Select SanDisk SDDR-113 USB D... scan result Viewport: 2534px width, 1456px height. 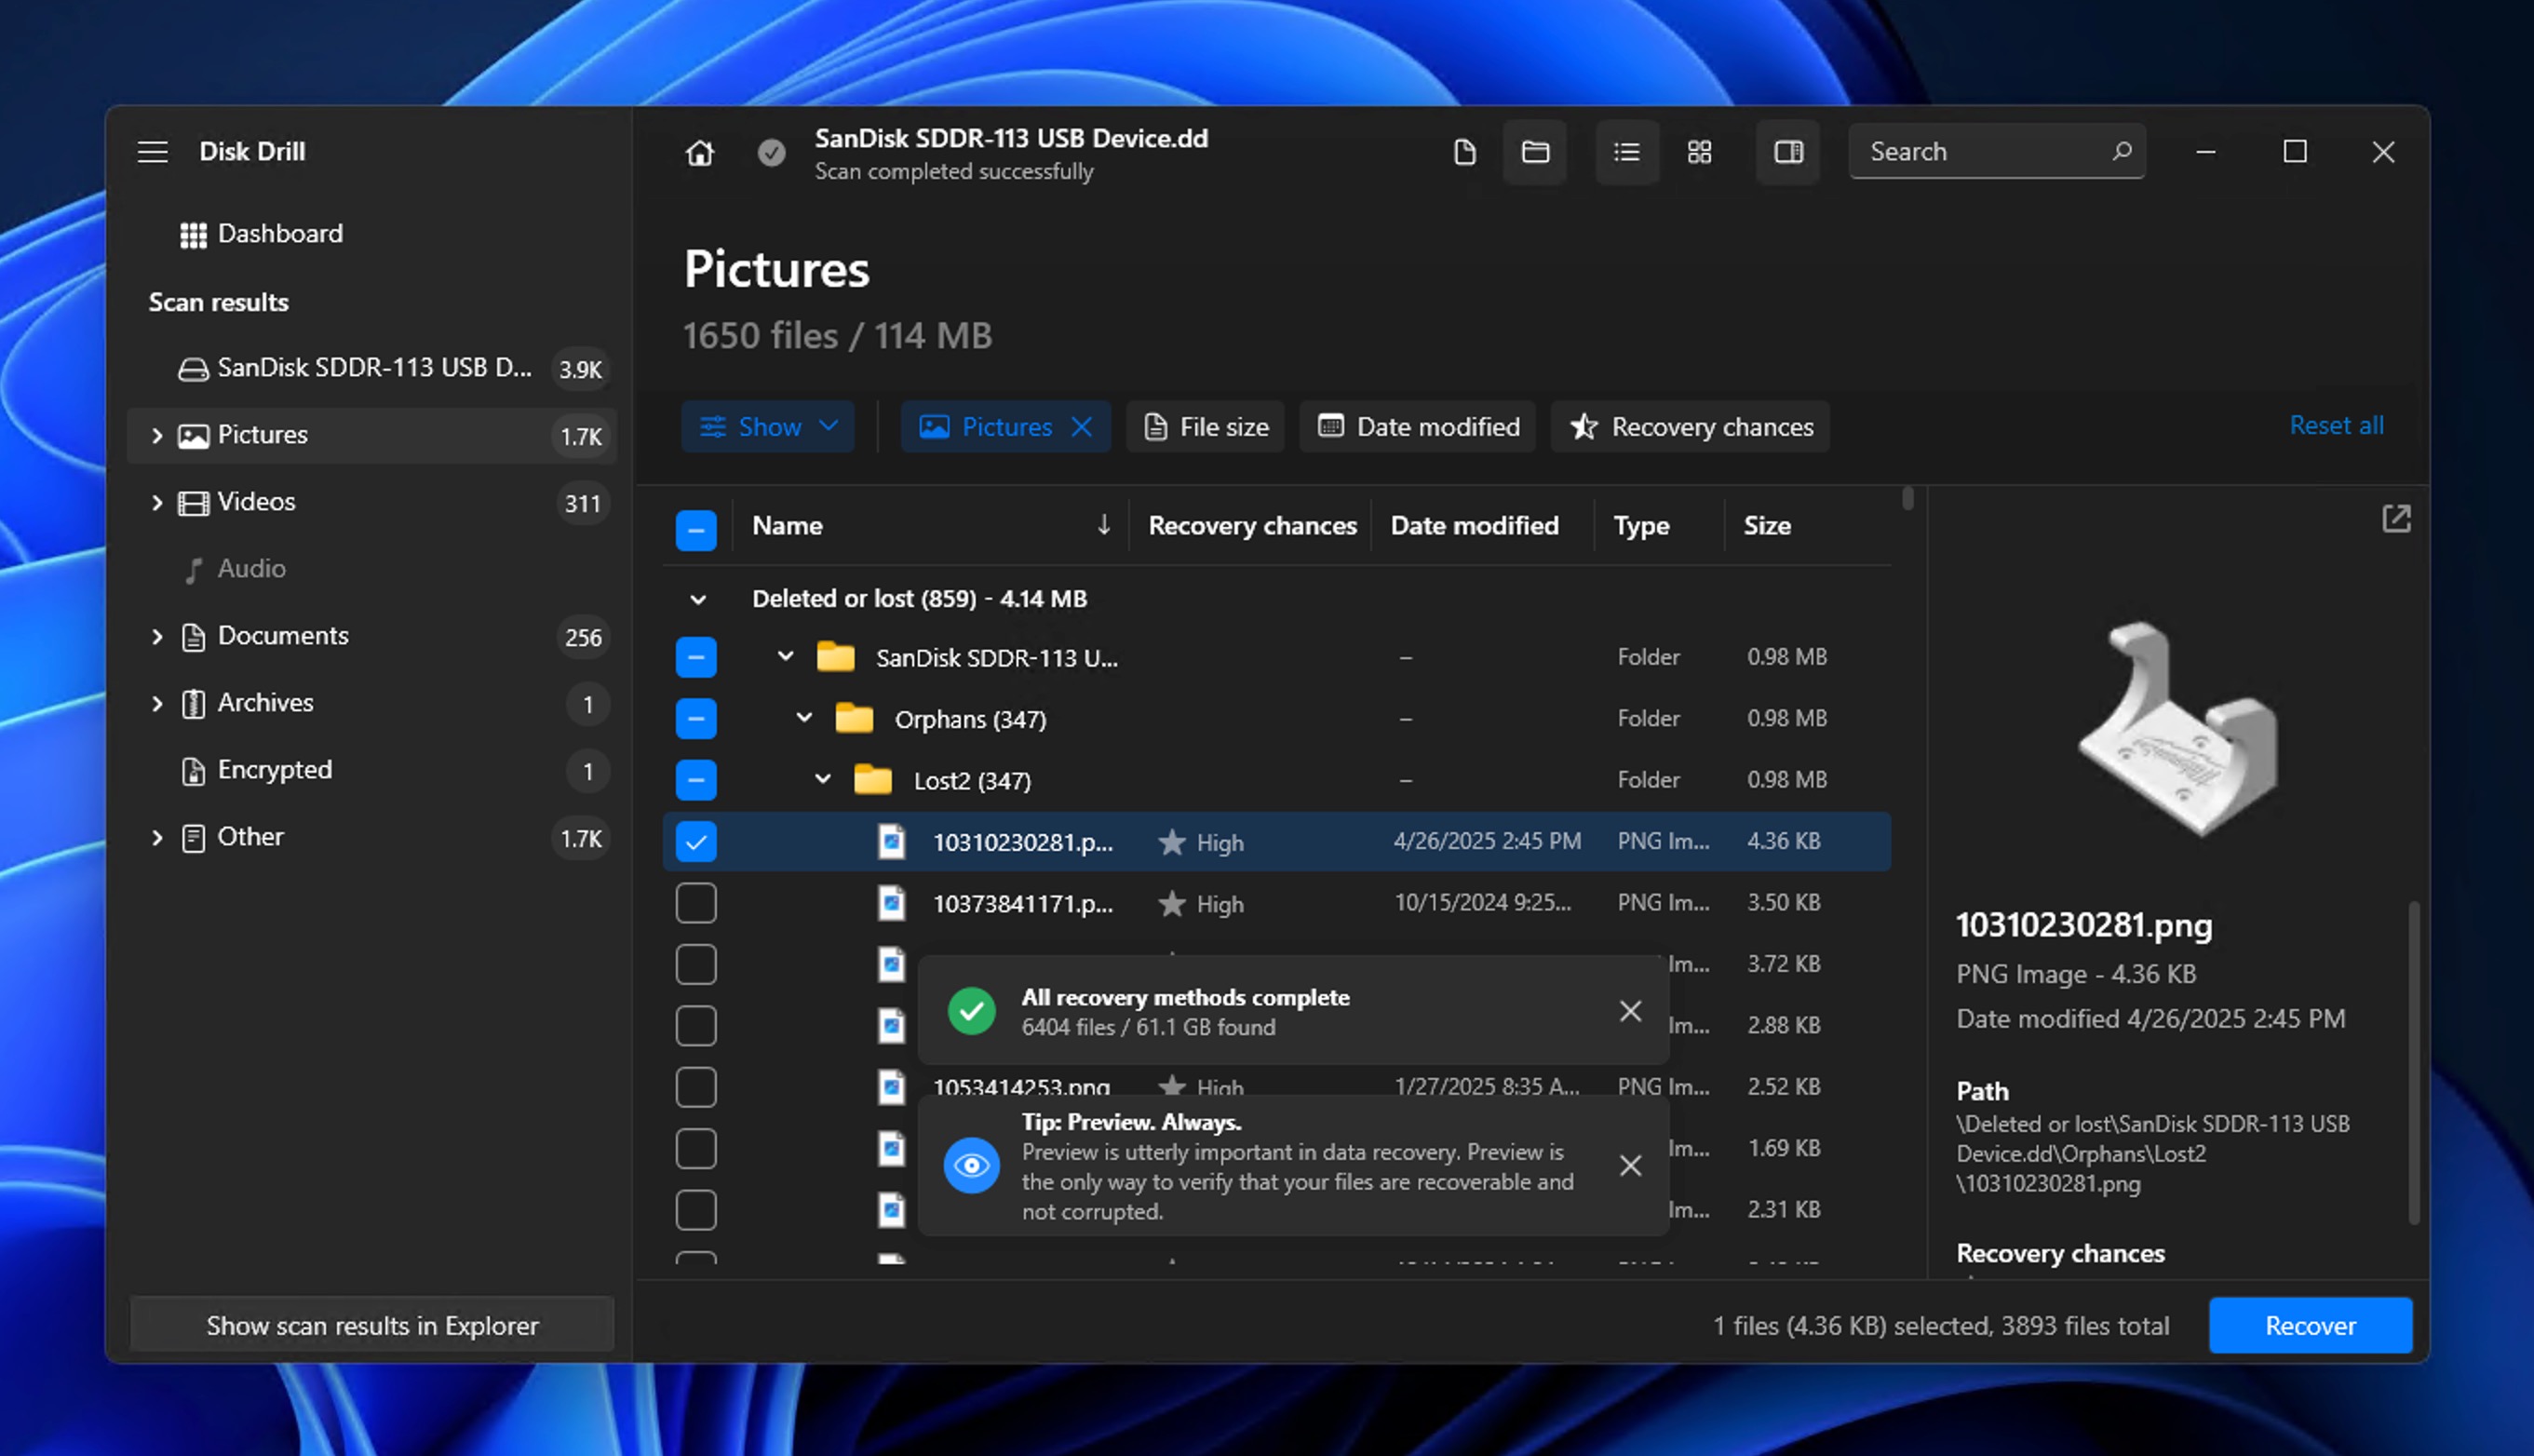pyautogui.click(x=372, y=368)
